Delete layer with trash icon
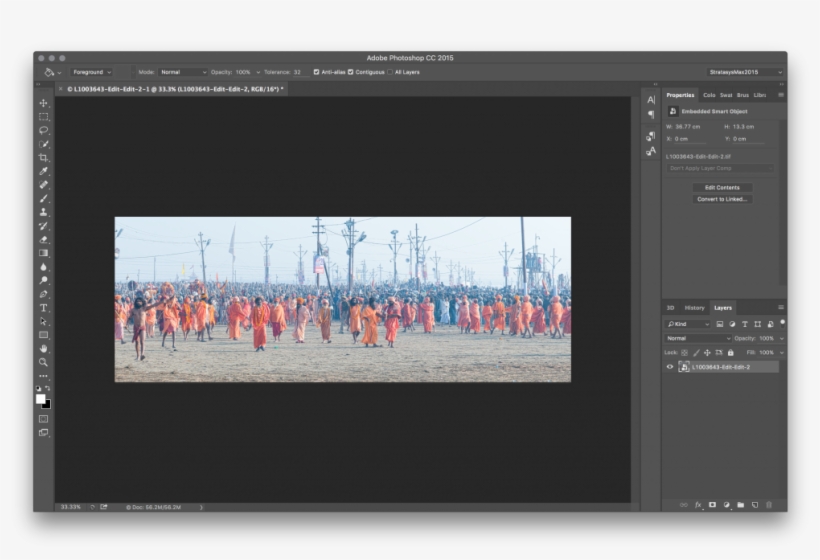Image resolution: width=820 pixels, height=560 pixels. pos(769,505)
